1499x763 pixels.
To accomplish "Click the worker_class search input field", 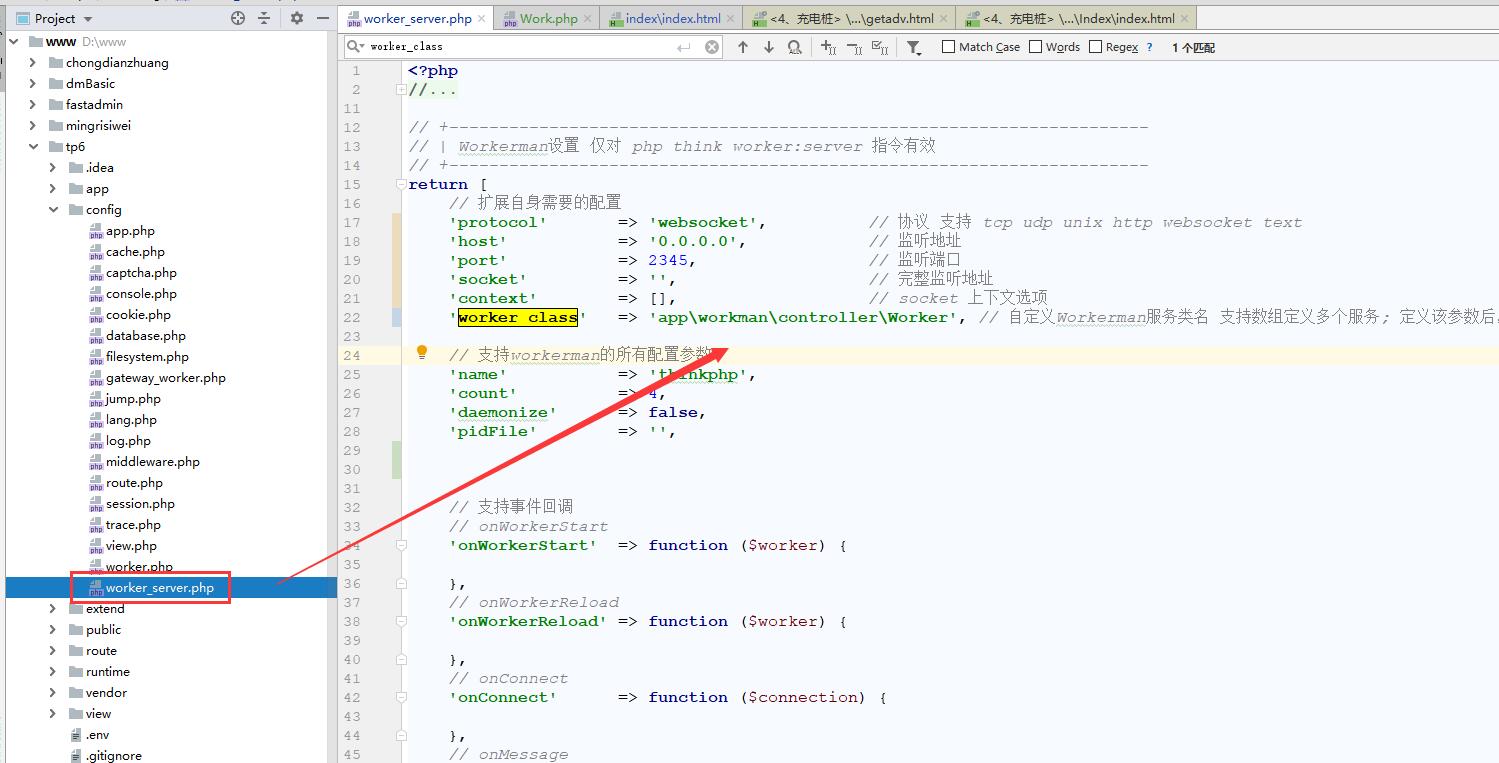I will 520,47.
